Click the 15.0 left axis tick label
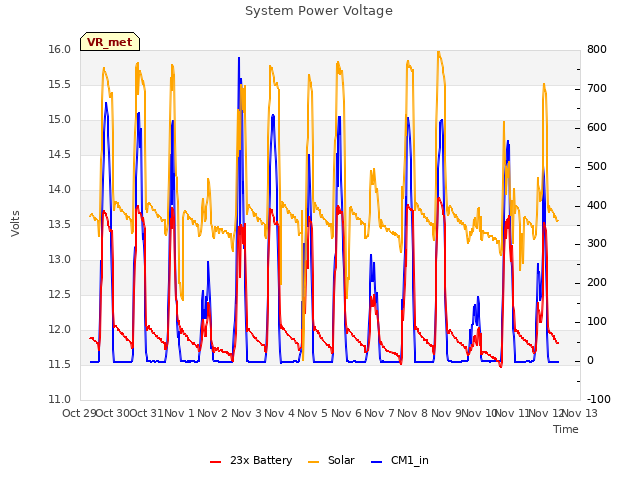 coord(60,120)
